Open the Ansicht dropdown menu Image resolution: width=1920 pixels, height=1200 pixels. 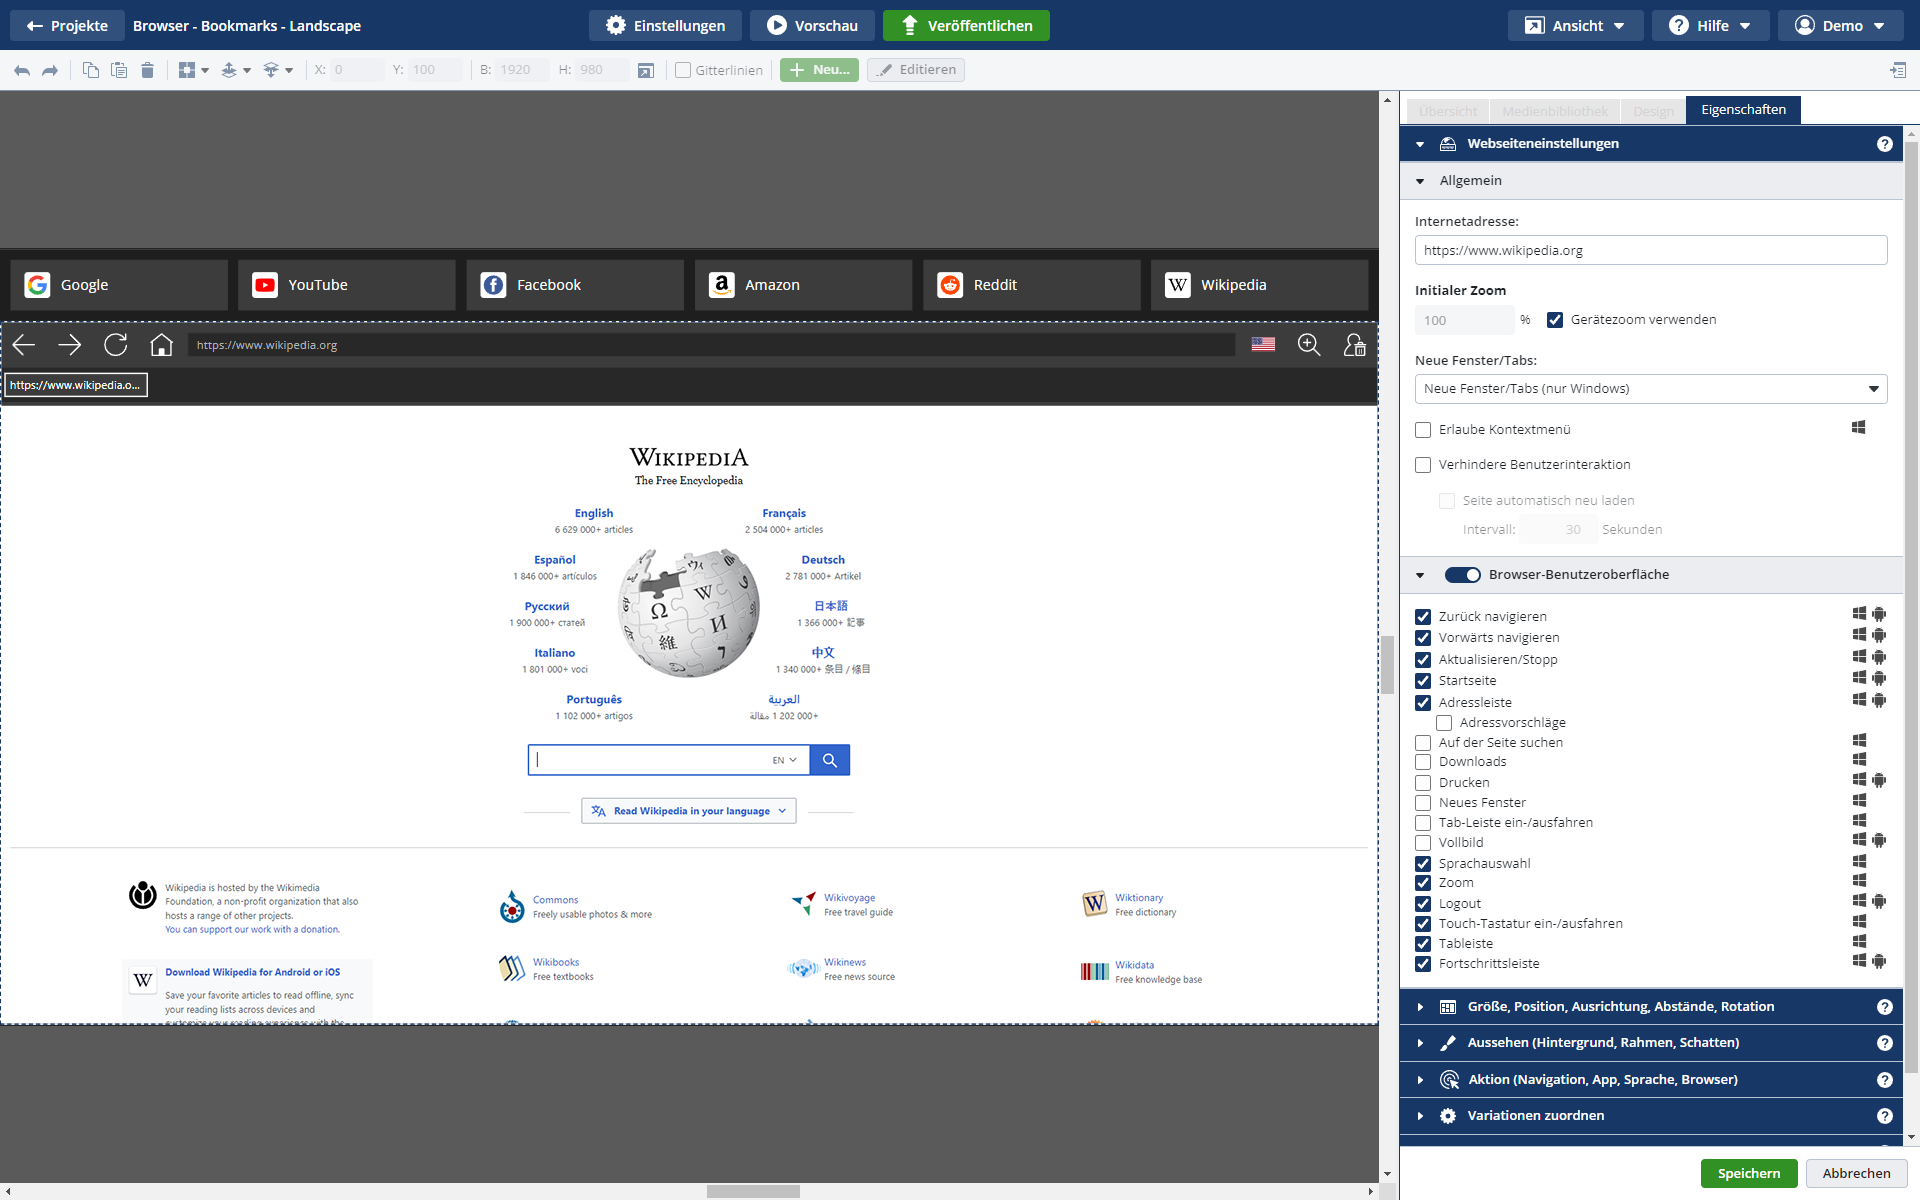pos(1576,26)
